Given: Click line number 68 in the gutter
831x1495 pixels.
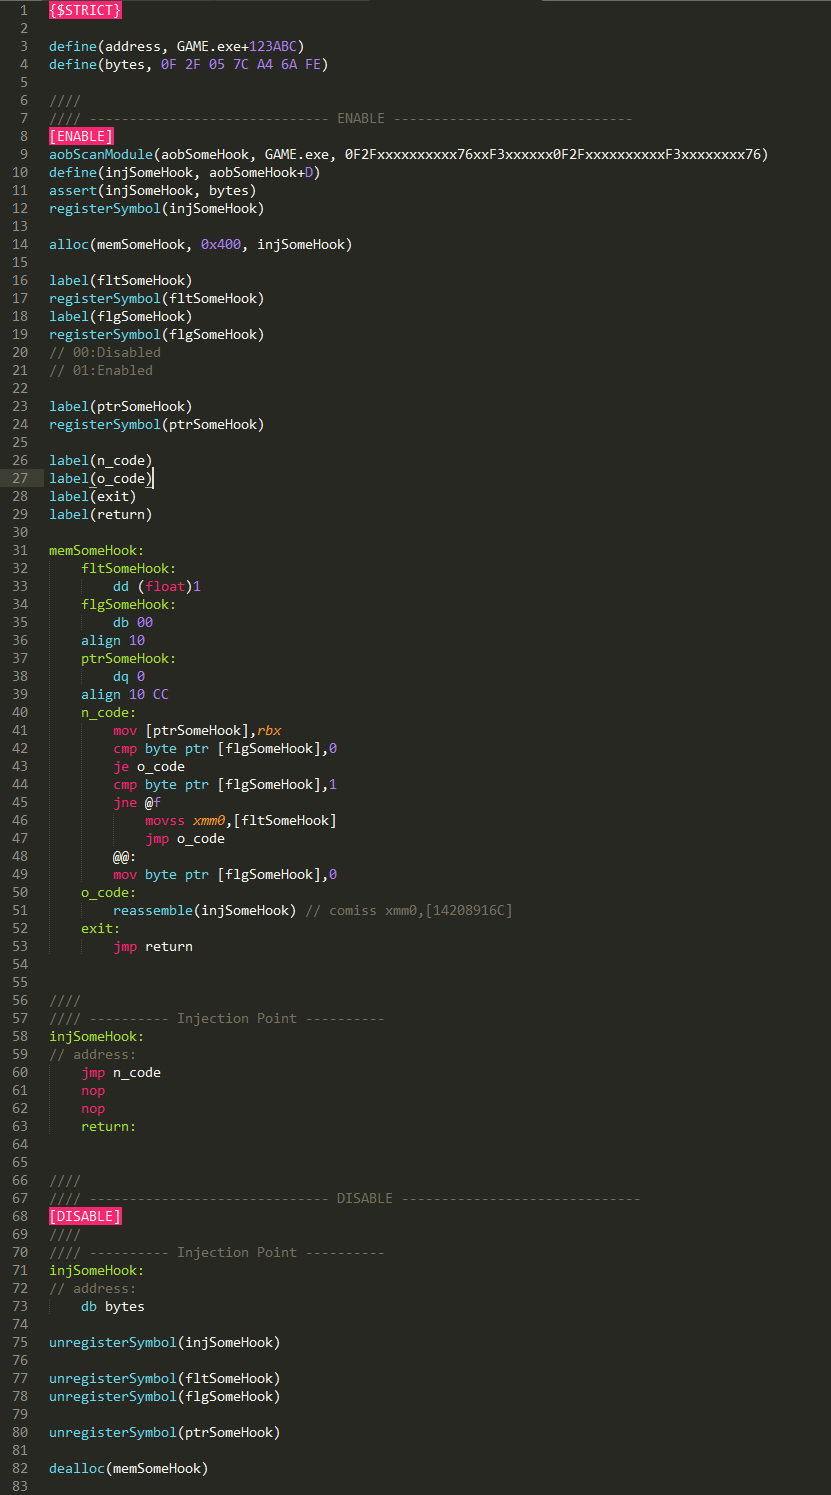Looking at the screenshot, I should point(21,1216).
